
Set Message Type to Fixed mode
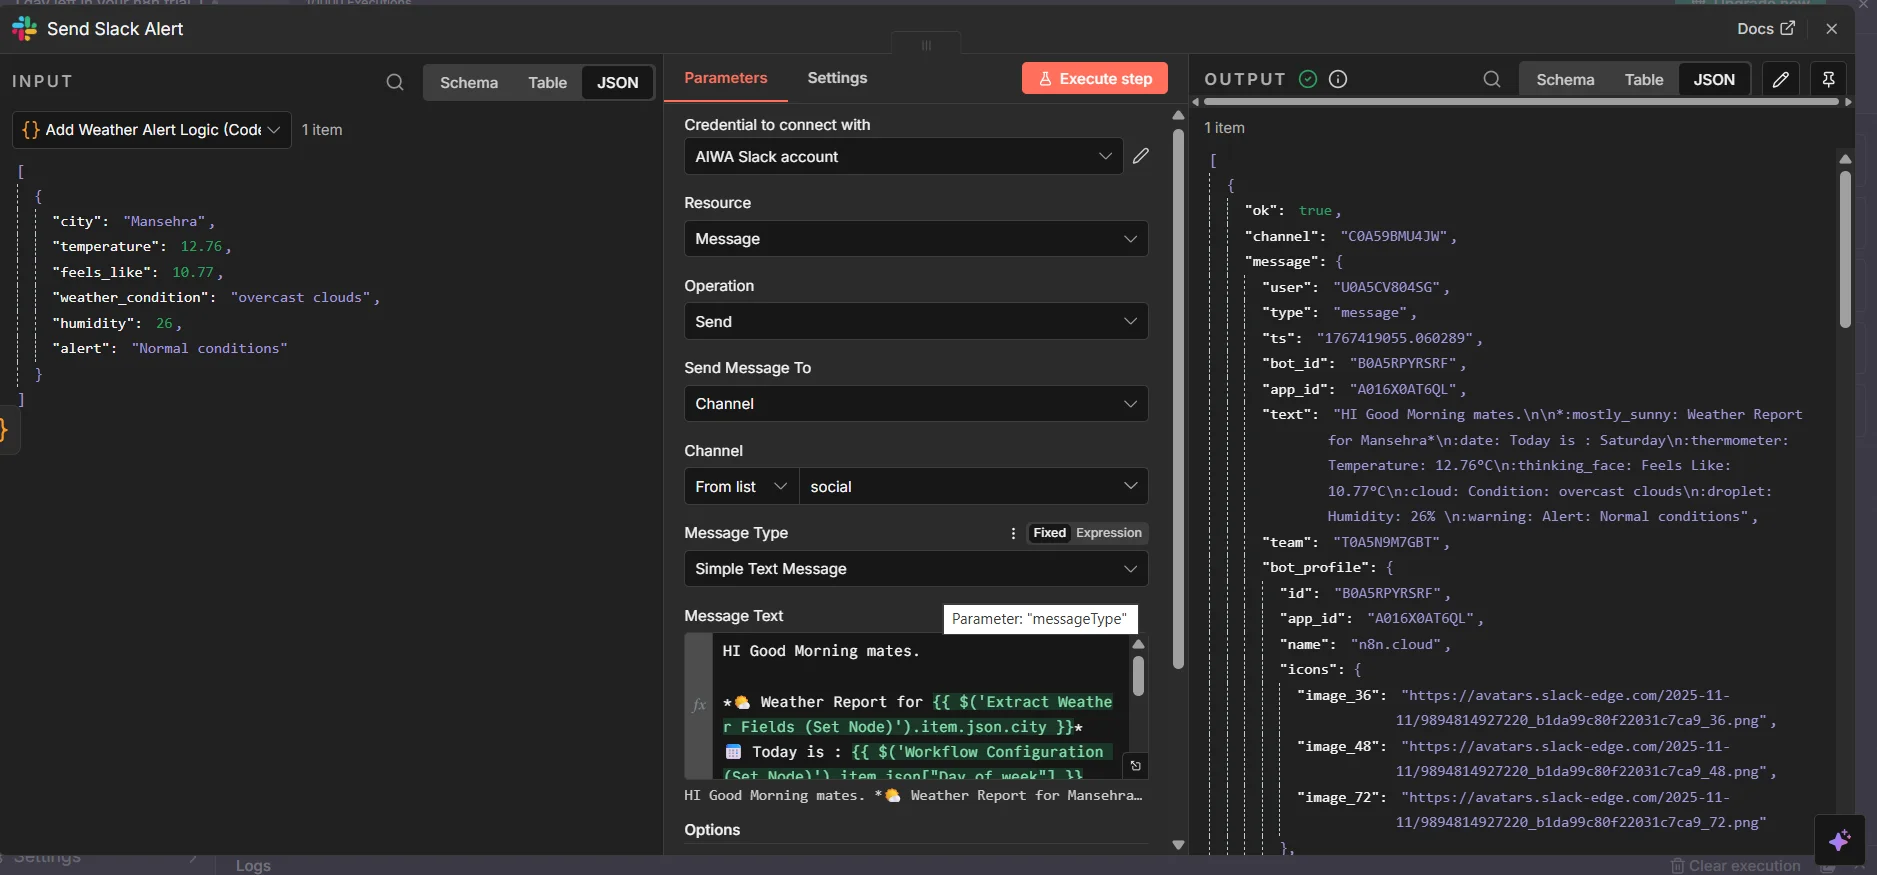click(x=1049, y=533)
